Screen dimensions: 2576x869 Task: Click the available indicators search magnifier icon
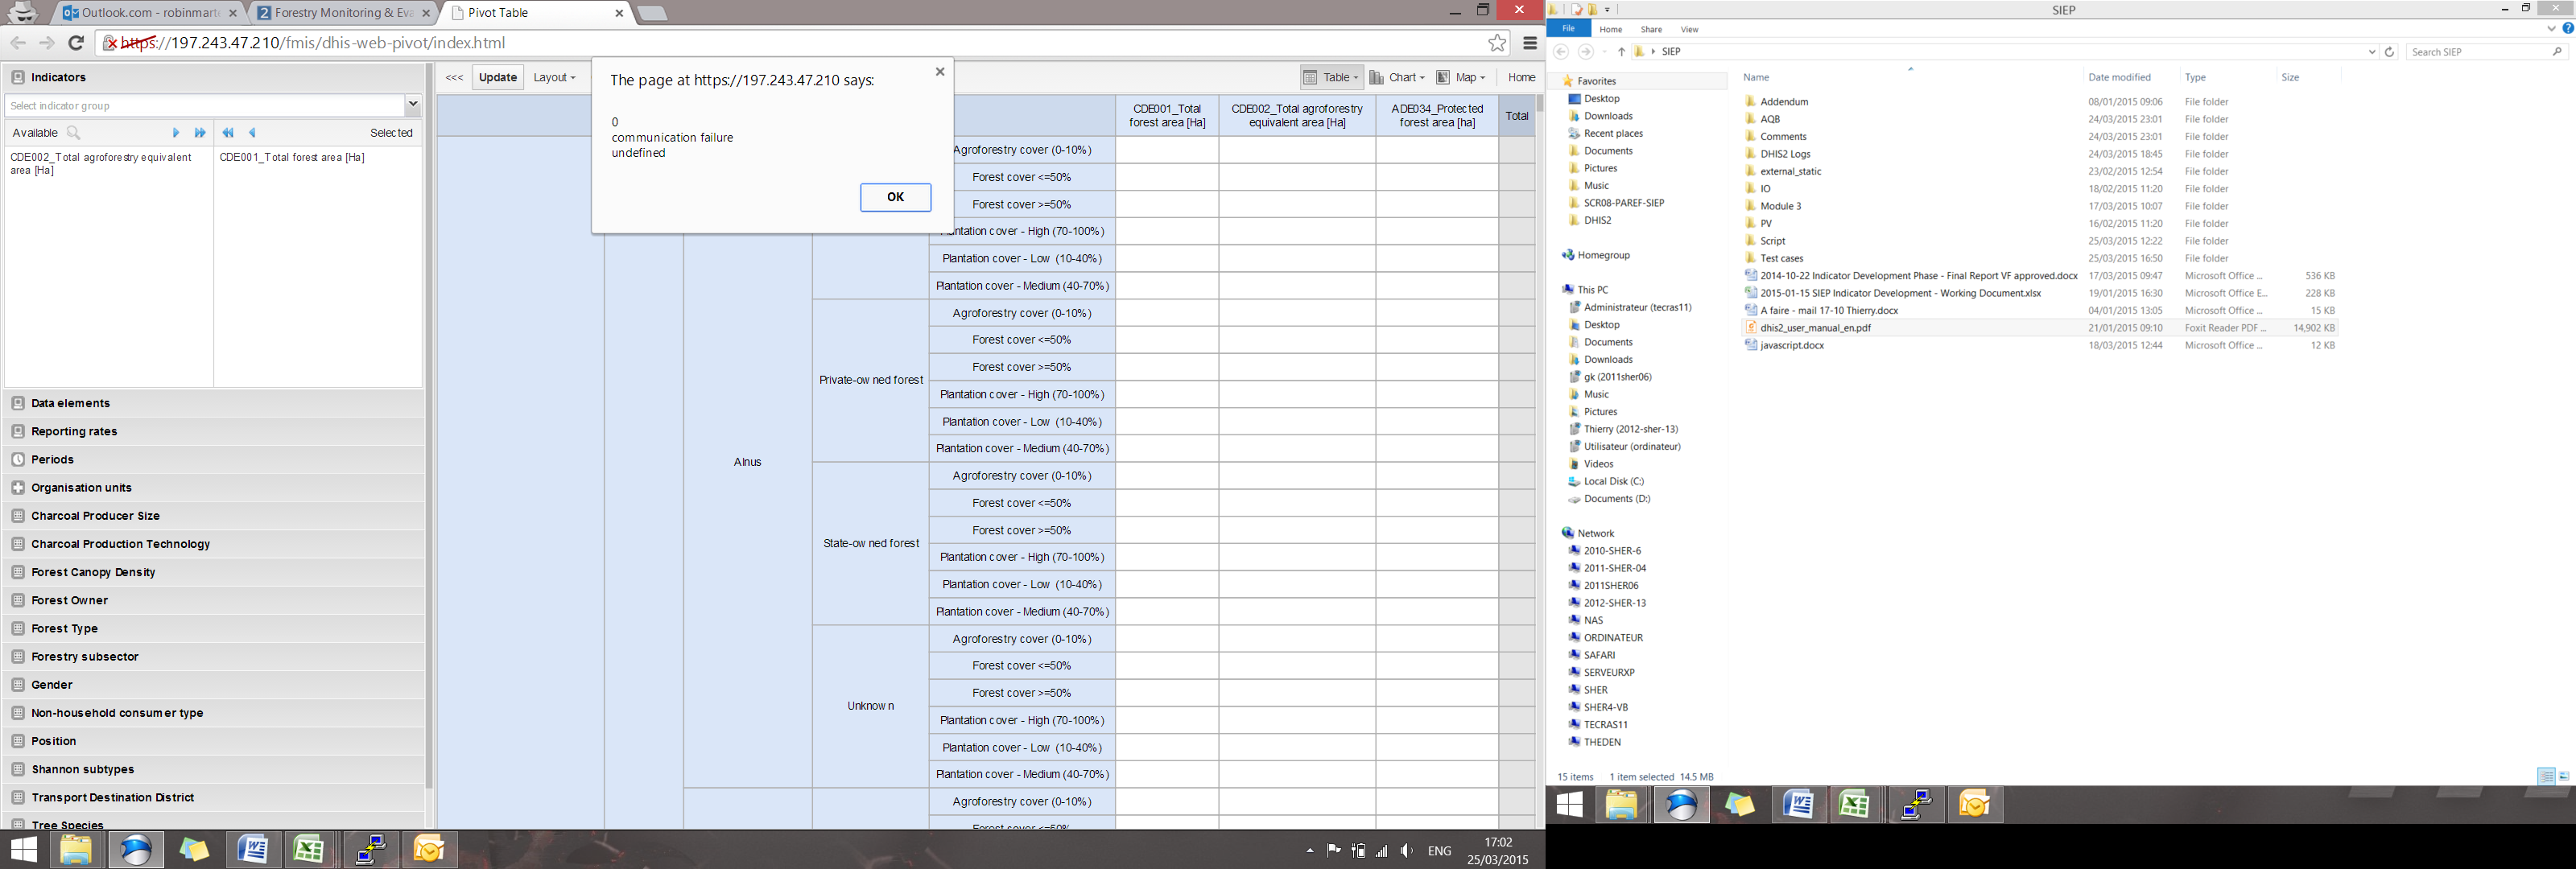point(73,133)
